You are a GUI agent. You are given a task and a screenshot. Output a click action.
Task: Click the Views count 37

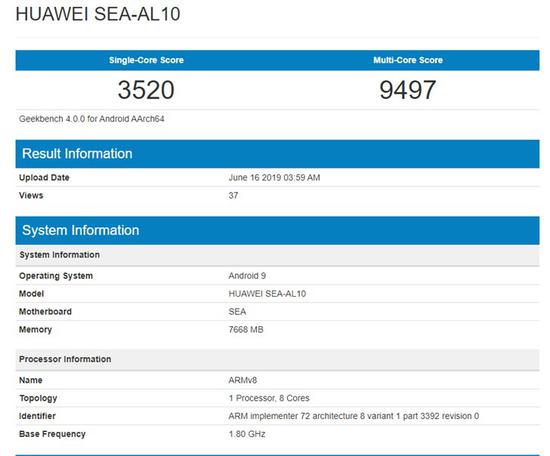[233, 195]
